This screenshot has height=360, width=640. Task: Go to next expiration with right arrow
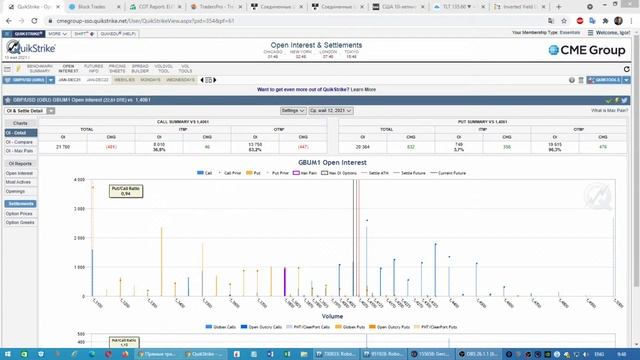[215, 80]
